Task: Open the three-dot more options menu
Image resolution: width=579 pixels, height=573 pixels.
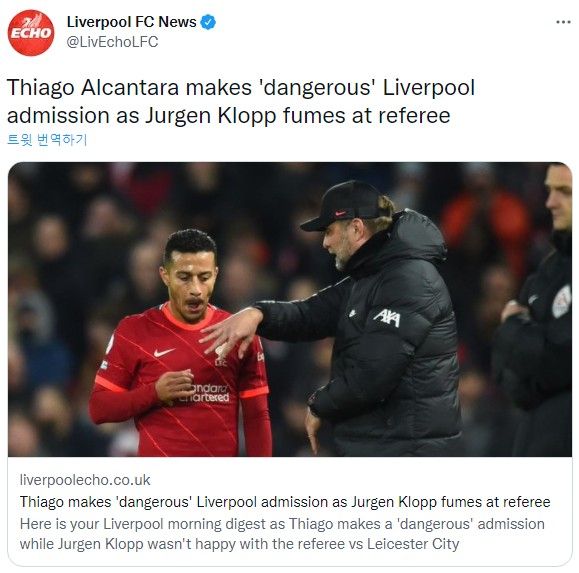Action: (x=563, y=23)
